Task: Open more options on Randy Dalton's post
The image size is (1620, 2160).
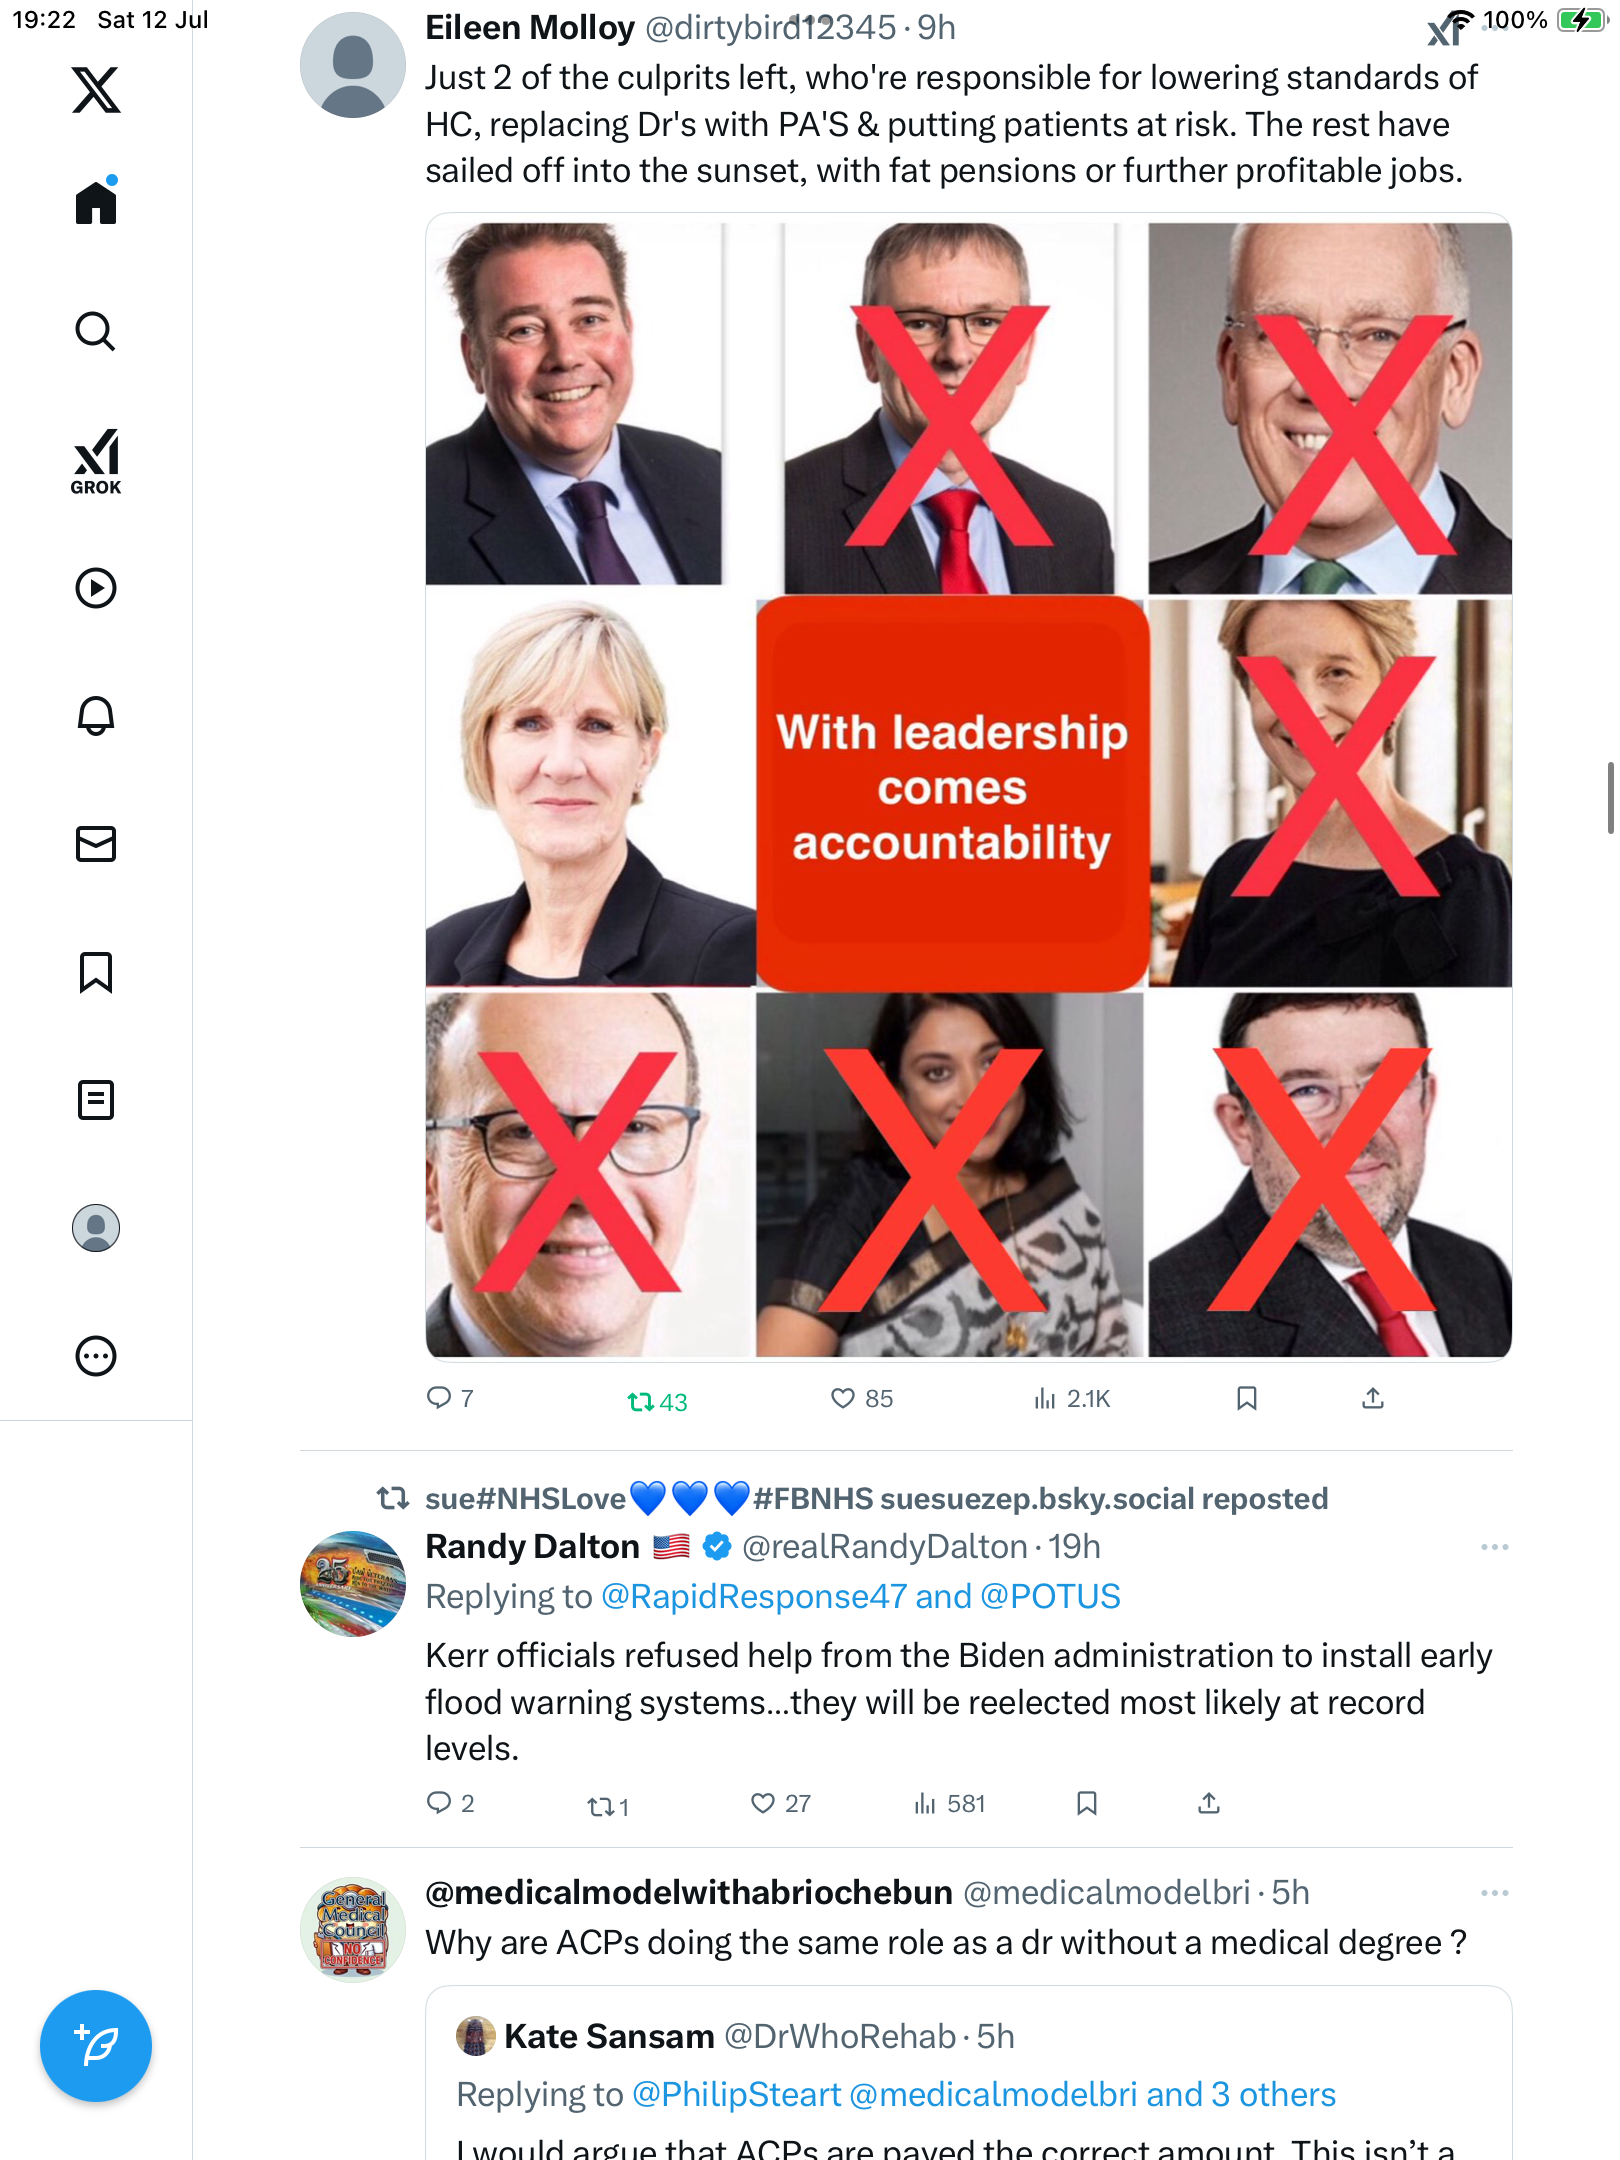Action: (1494, 1547)
